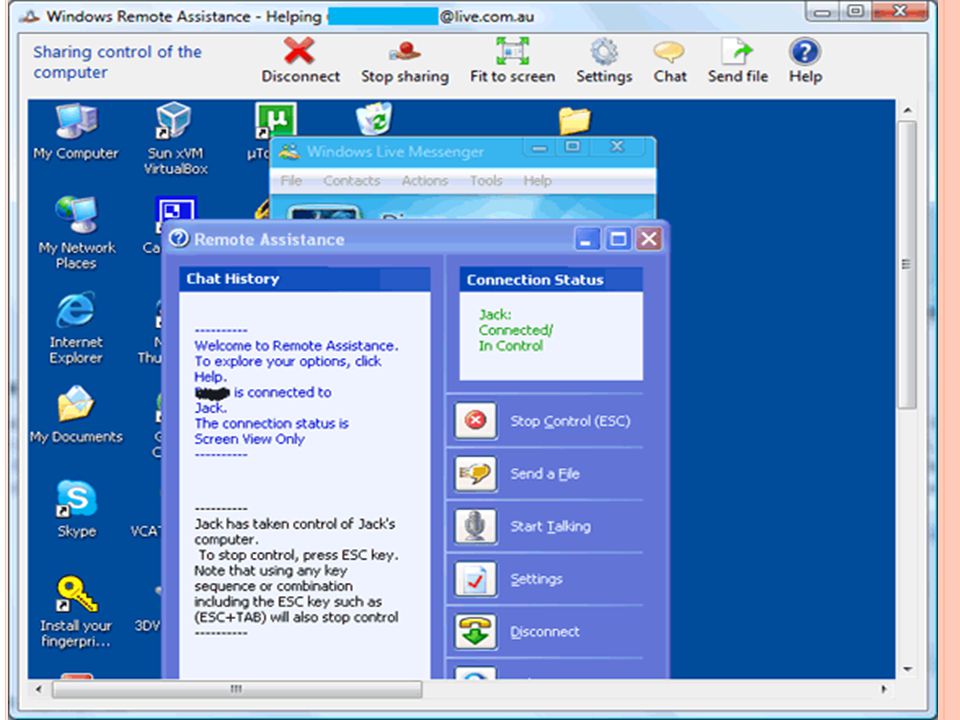Close the Windows Live Messenger window
Image resolution: width=960 pixels, height=720 pixels.
click(x=617, y=147)
